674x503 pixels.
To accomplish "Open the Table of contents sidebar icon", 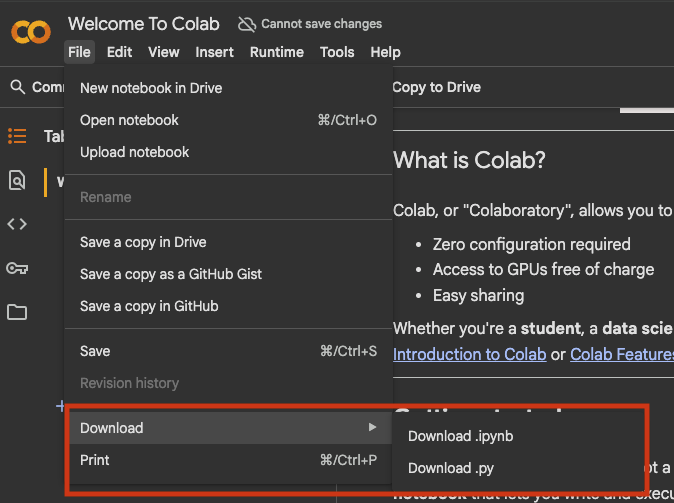I will click(17, 136).
